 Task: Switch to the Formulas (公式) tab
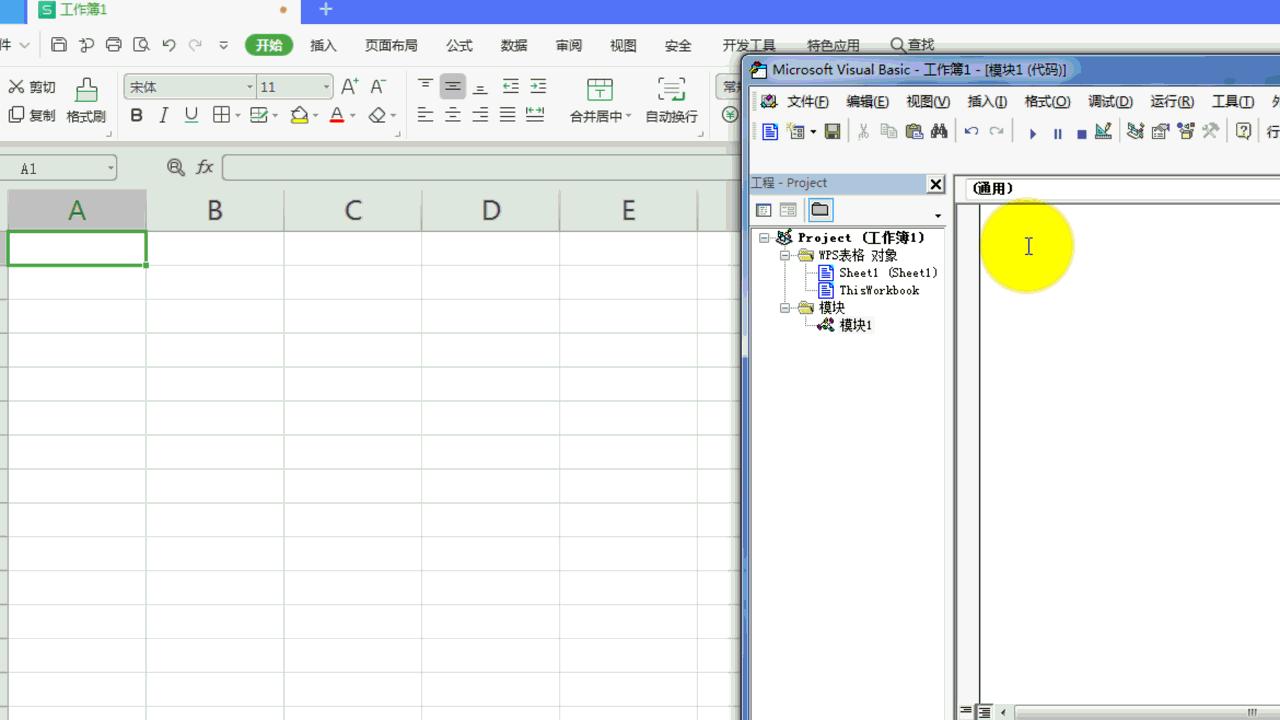pyautogui.click(x=459, y=45)
